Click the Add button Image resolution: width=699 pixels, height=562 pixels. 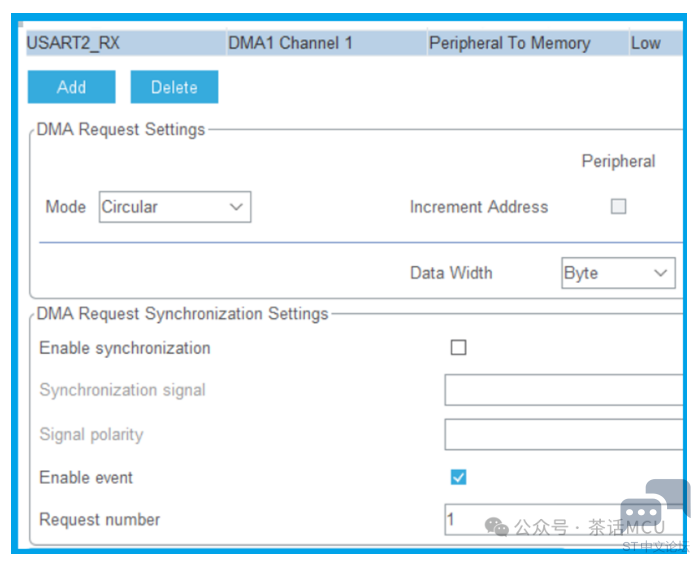[71, 87]
